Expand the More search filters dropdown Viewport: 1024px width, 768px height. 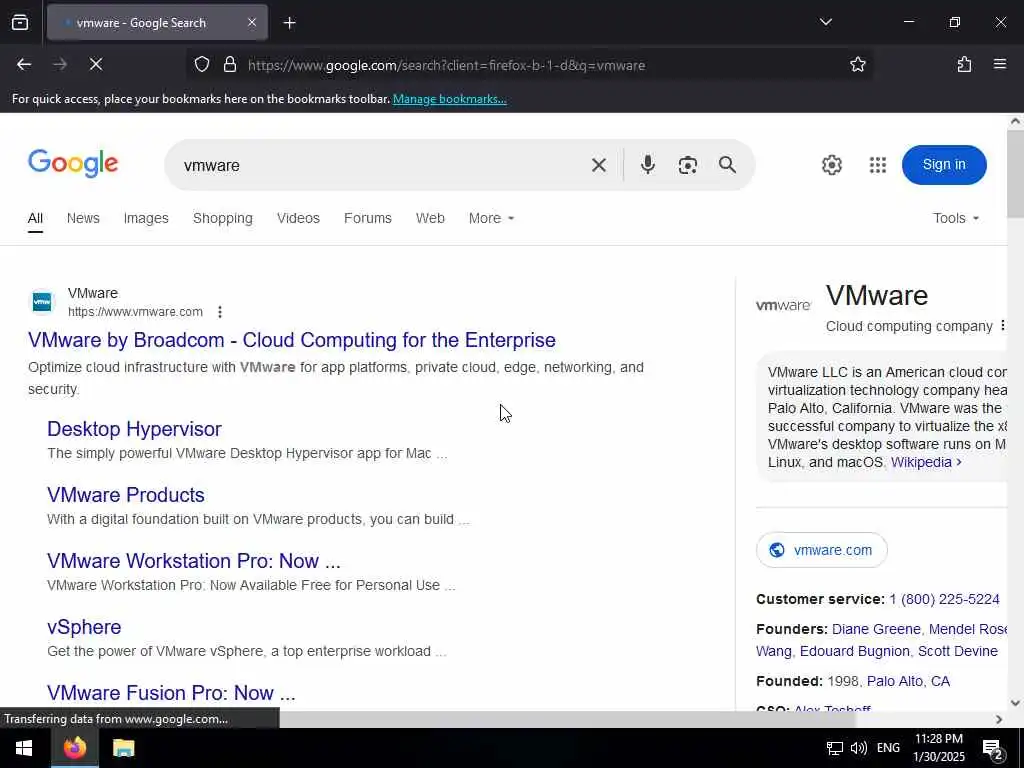coord(491,218)
